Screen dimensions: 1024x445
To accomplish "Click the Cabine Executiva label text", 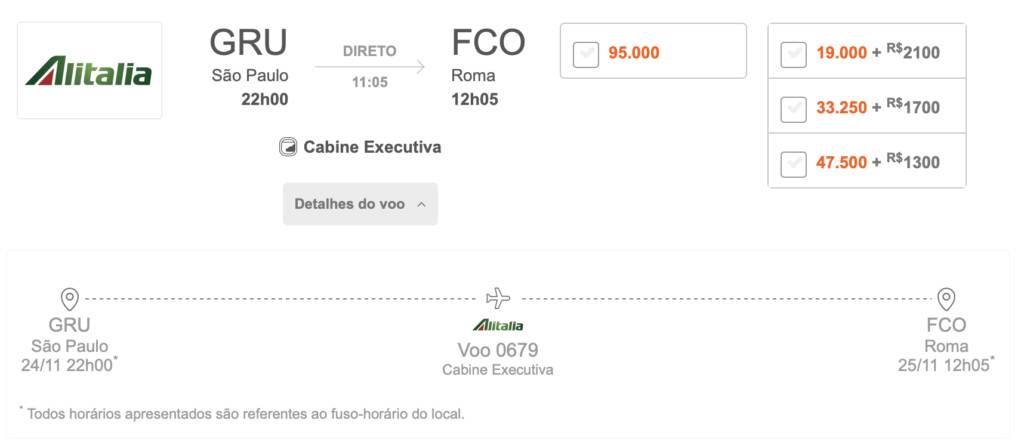I will coord(372,147).
